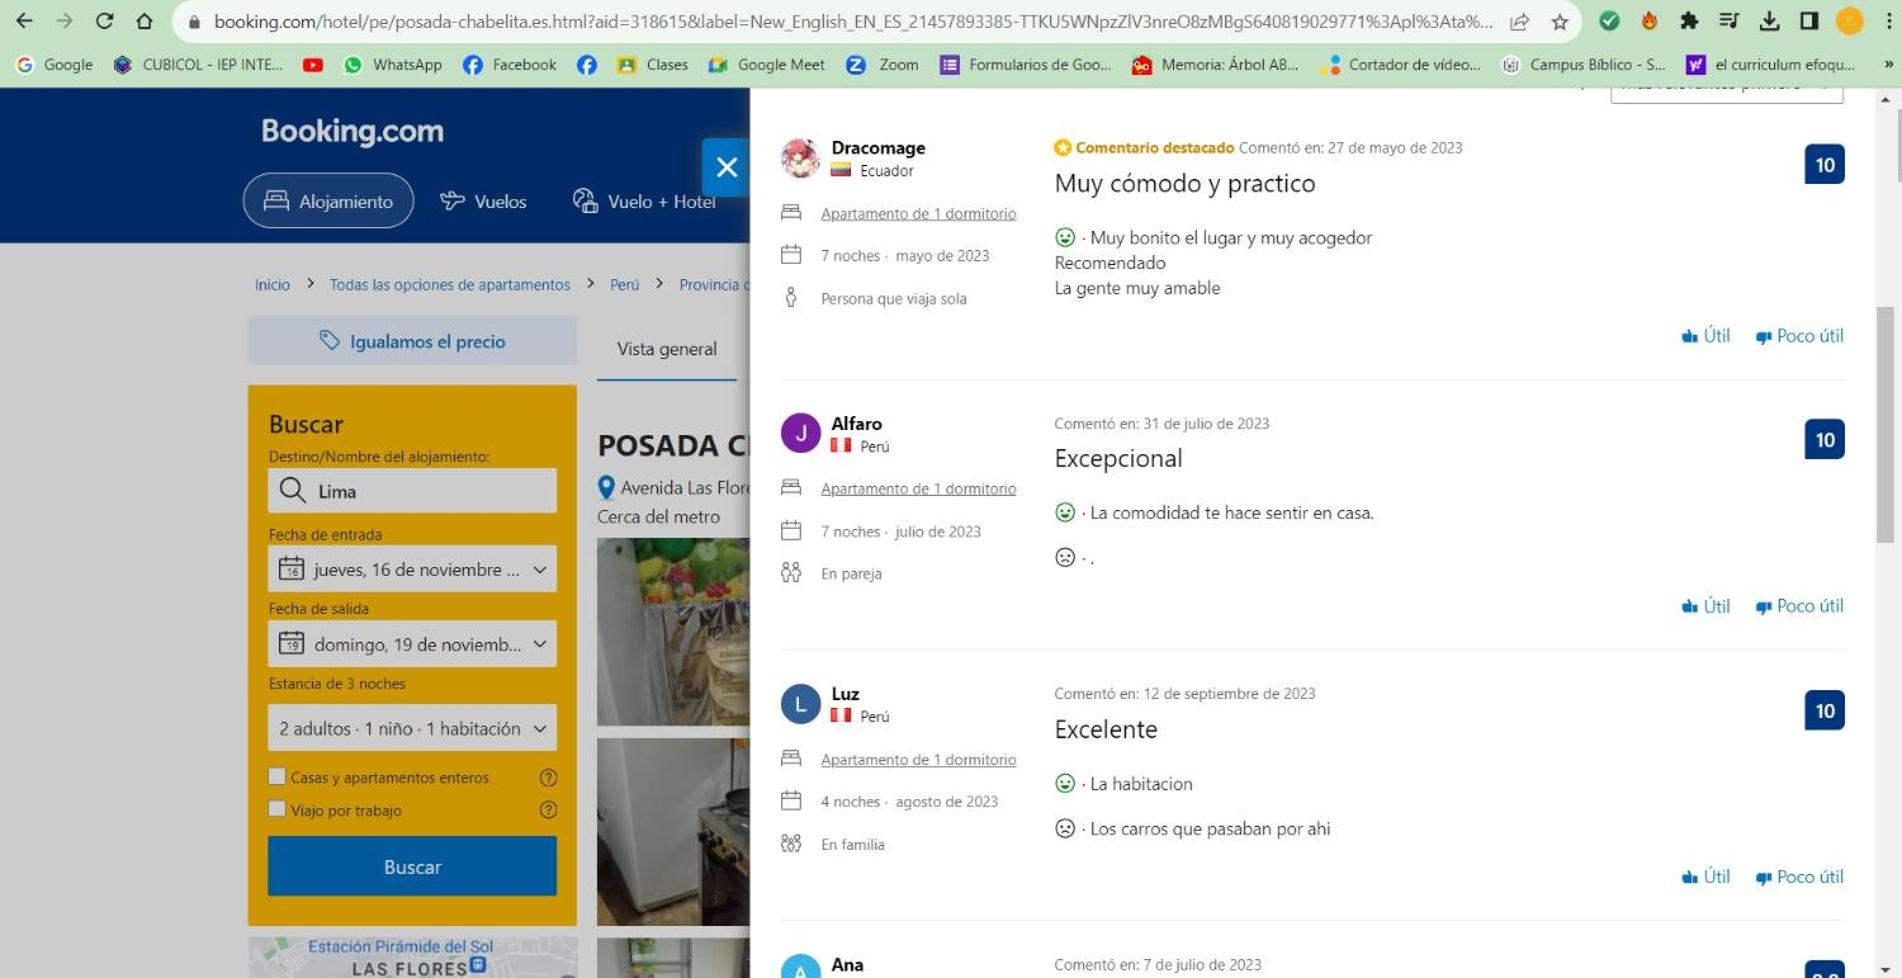Viewport: 1902px width, 978px height.
Task: Open the CUBICOL - IEP bookmark
Action: pyautogui.click(x=198, y=65)
